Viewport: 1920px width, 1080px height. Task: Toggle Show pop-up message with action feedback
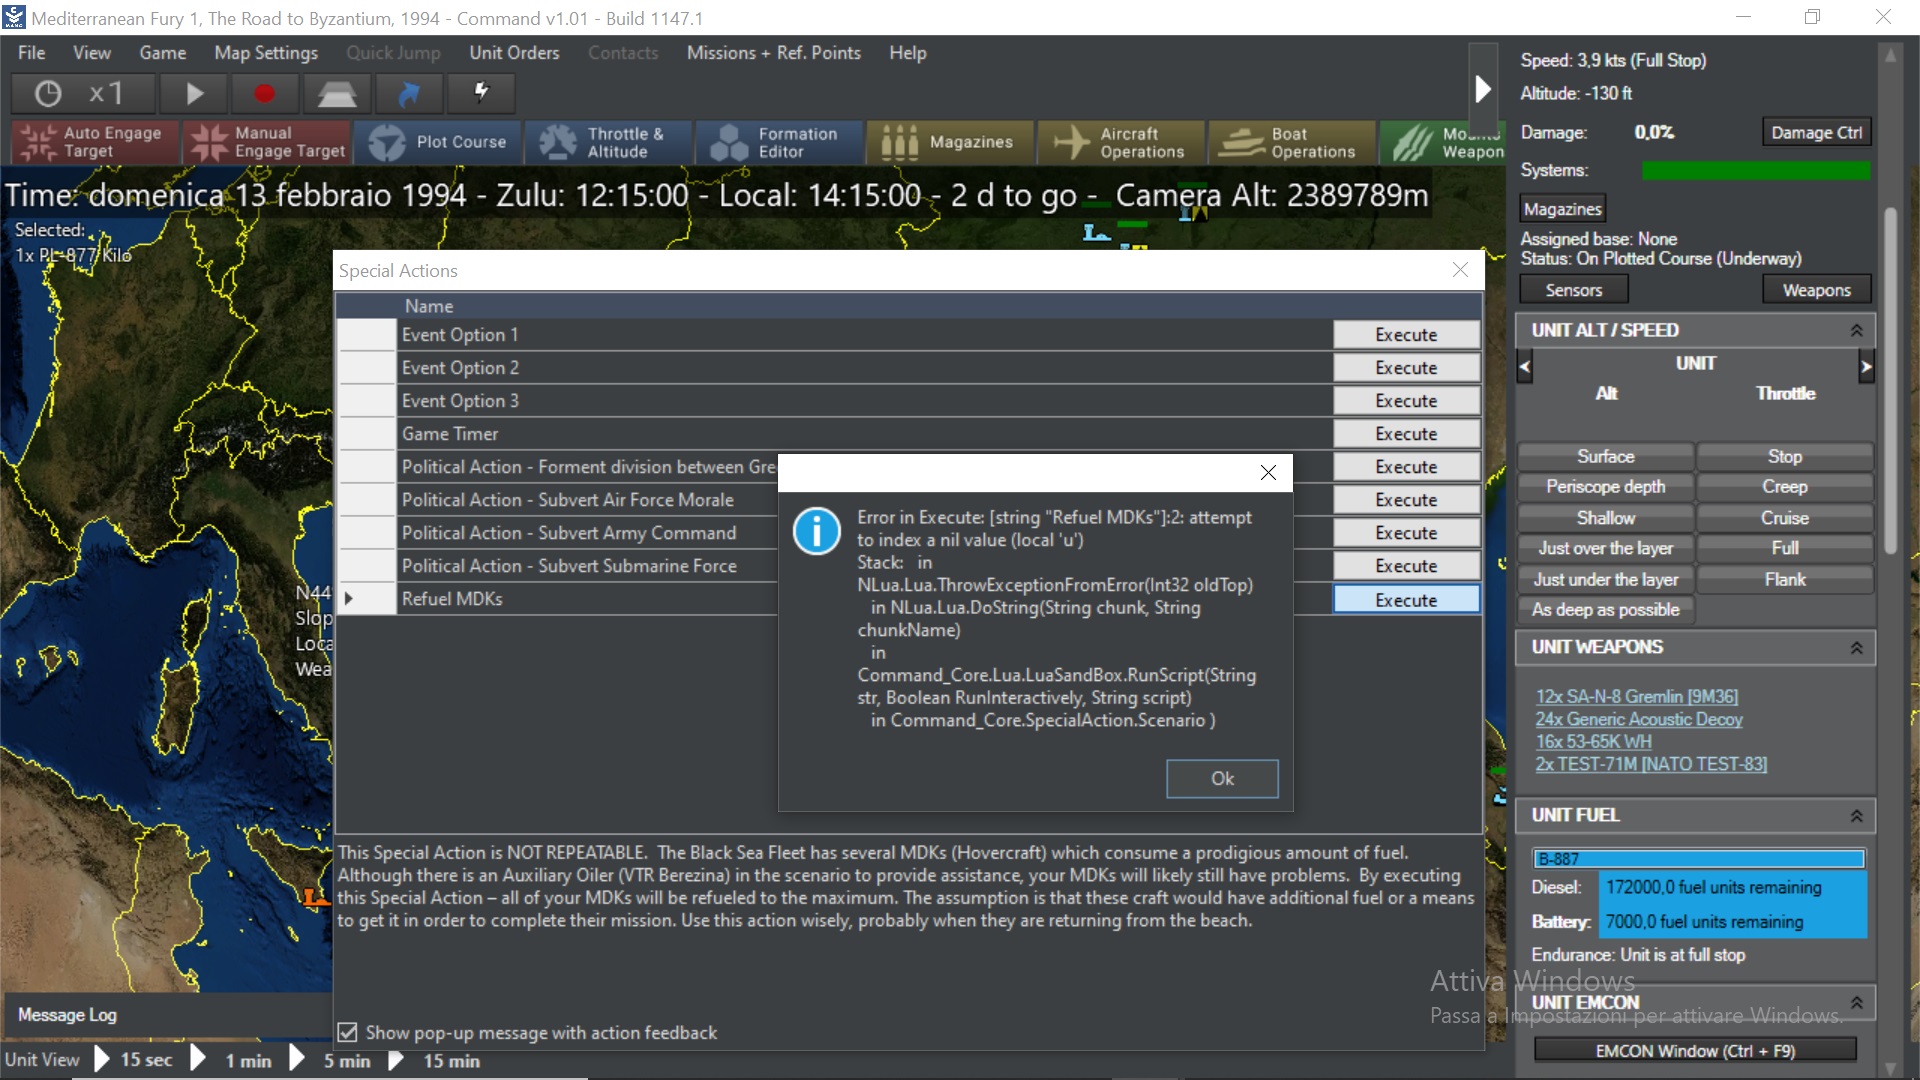pyautogui.click(x=348, y=1032)
